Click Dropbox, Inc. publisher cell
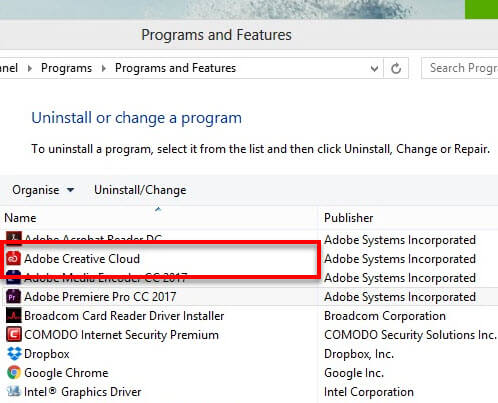Screen dimensions: 498x403 tap(359, 354)
